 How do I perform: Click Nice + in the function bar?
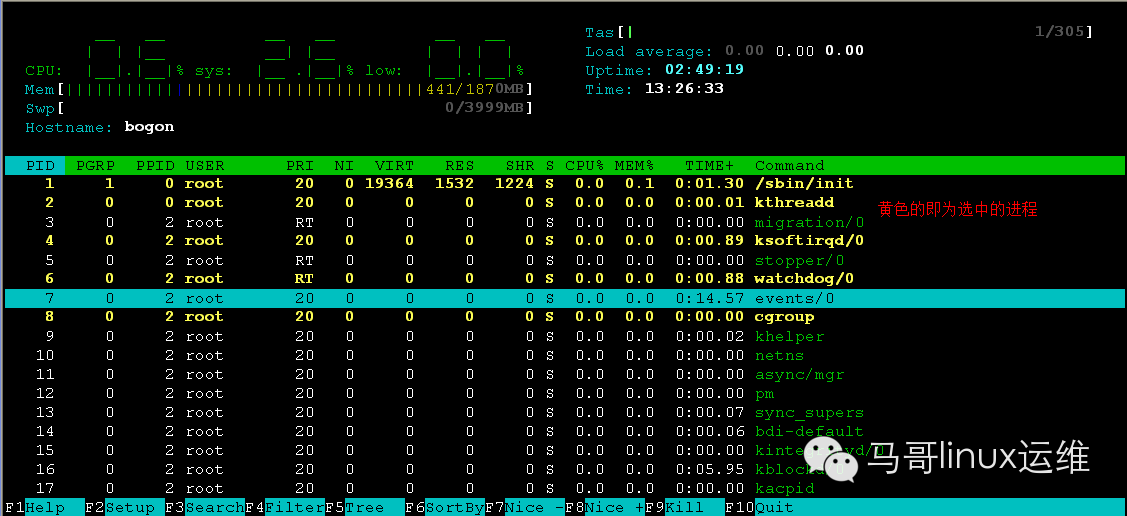coord(615,507)
